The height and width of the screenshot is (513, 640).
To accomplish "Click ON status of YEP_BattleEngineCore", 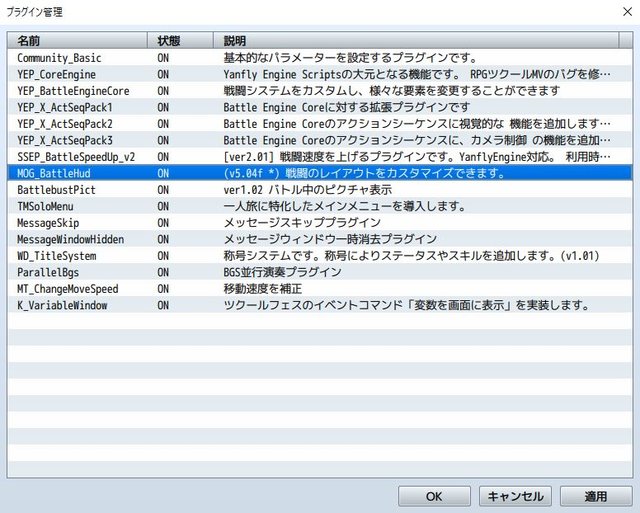I will [x=163, y=91].
